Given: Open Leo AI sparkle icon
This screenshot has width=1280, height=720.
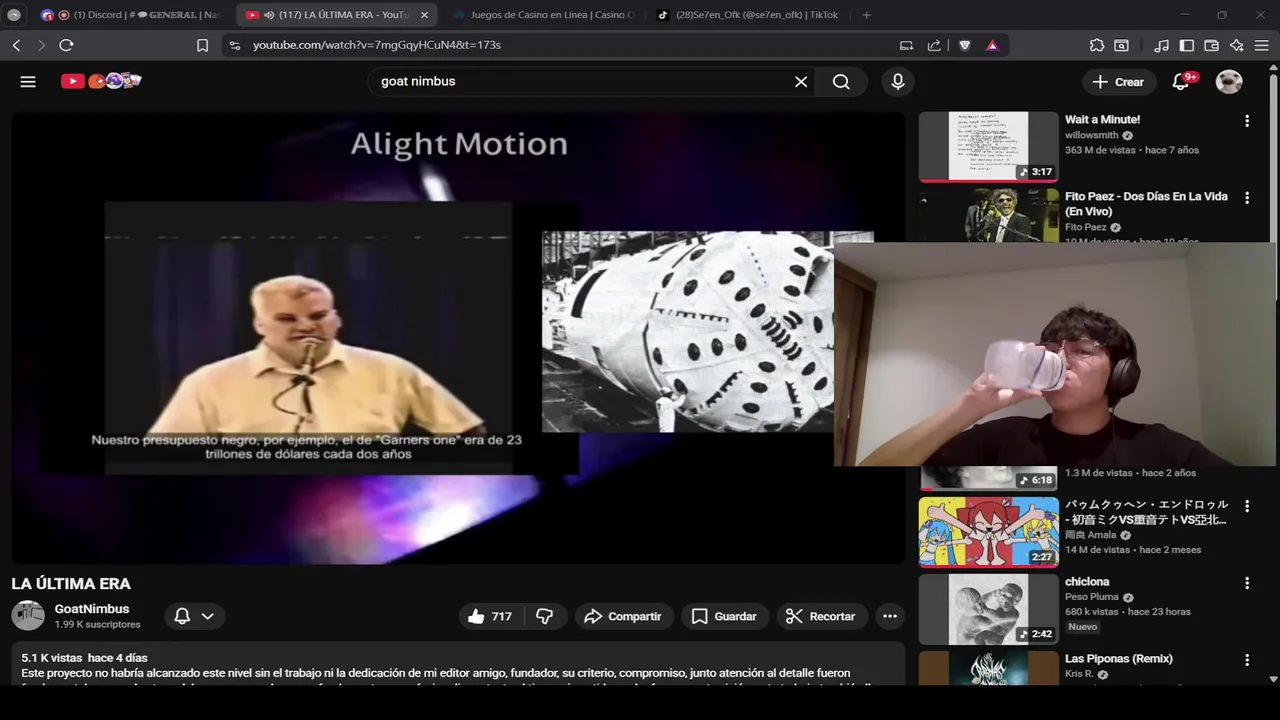Looking at the screenshot, I should coord(1237,45).
